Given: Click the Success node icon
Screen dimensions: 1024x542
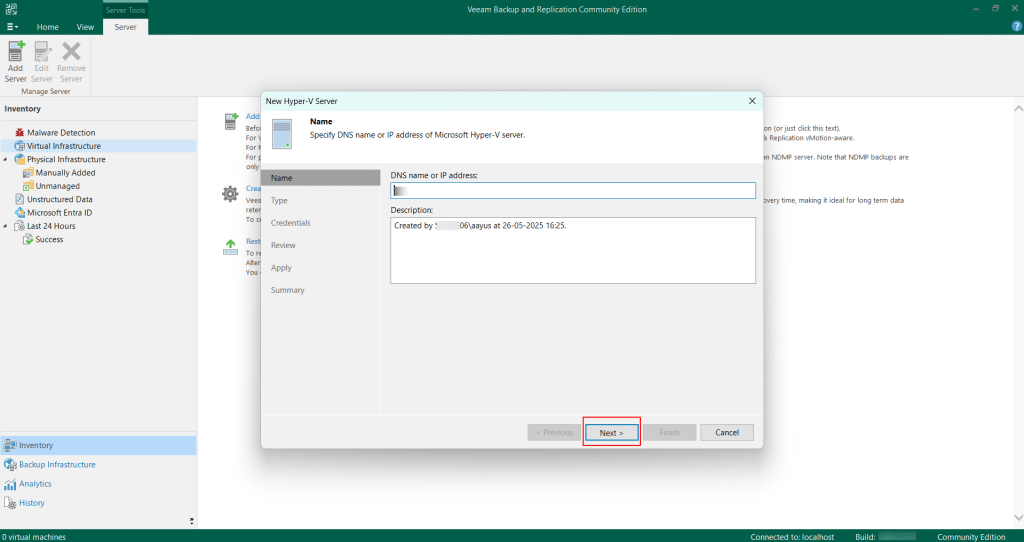Looking at the screenshot, I should tap(28, 239).
